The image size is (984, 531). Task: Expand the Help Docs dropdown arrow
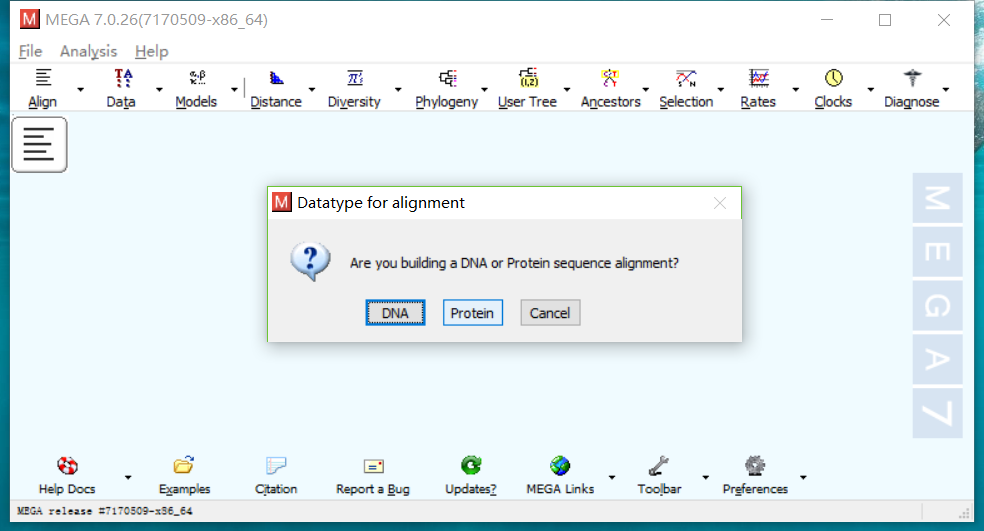(128, 478)
